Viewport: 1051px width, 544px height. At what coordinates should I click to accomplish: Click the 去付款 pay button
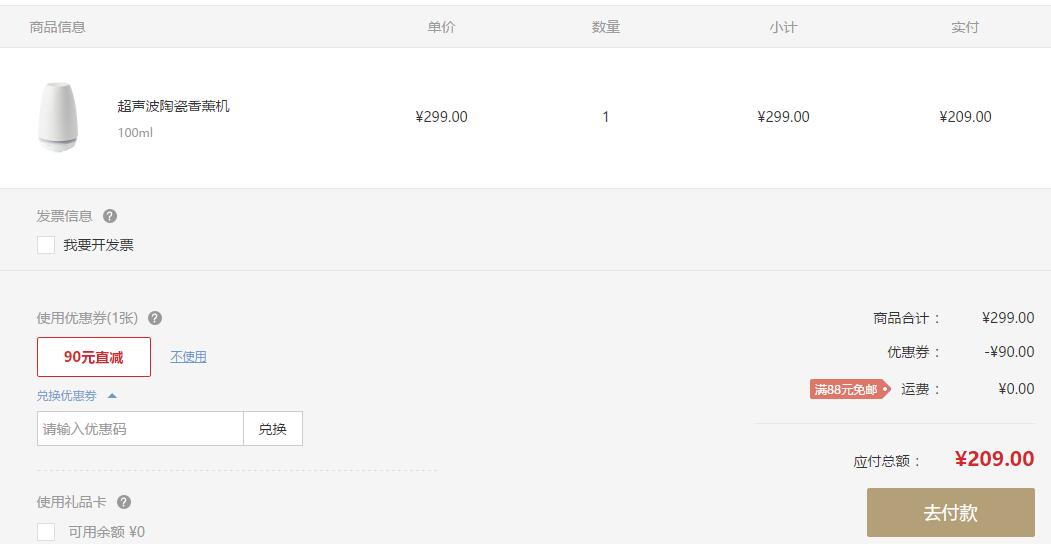(950, 513)
